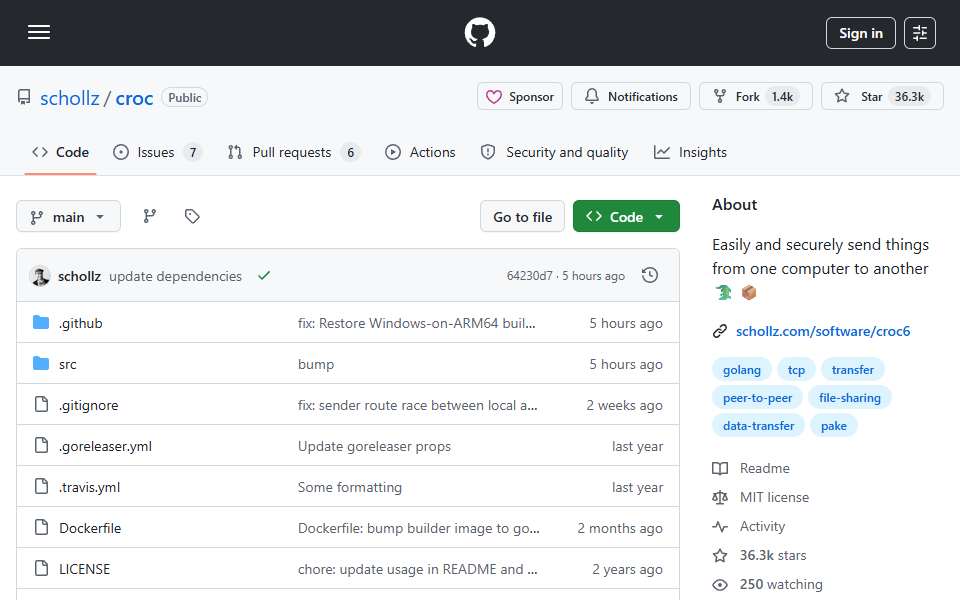Viewport: 960px width, 600px height.
Task: Select the golang topic tag
Action: pos(741,370)
